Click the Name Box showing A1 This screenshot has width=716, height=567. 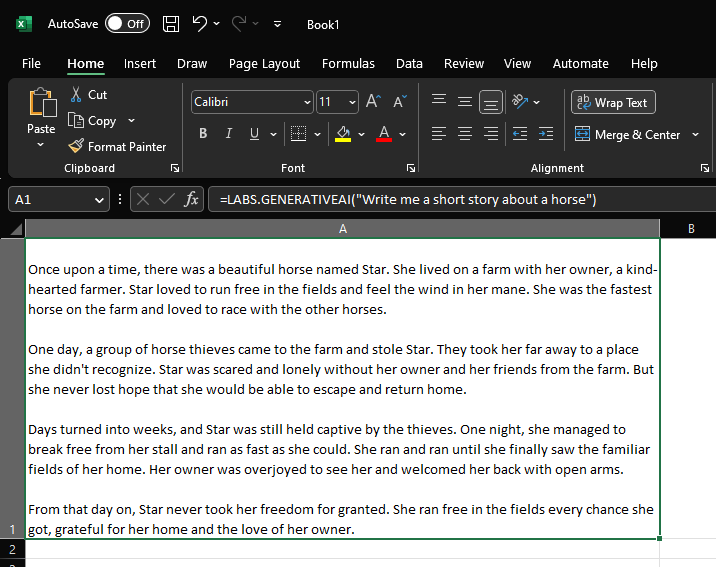click(x=59, y=200)
